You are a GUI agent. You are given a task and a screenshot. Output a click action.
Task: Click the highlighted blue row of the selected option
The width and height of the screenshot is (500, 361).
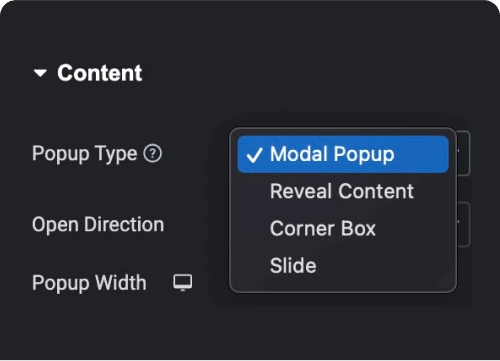(343, 154)
